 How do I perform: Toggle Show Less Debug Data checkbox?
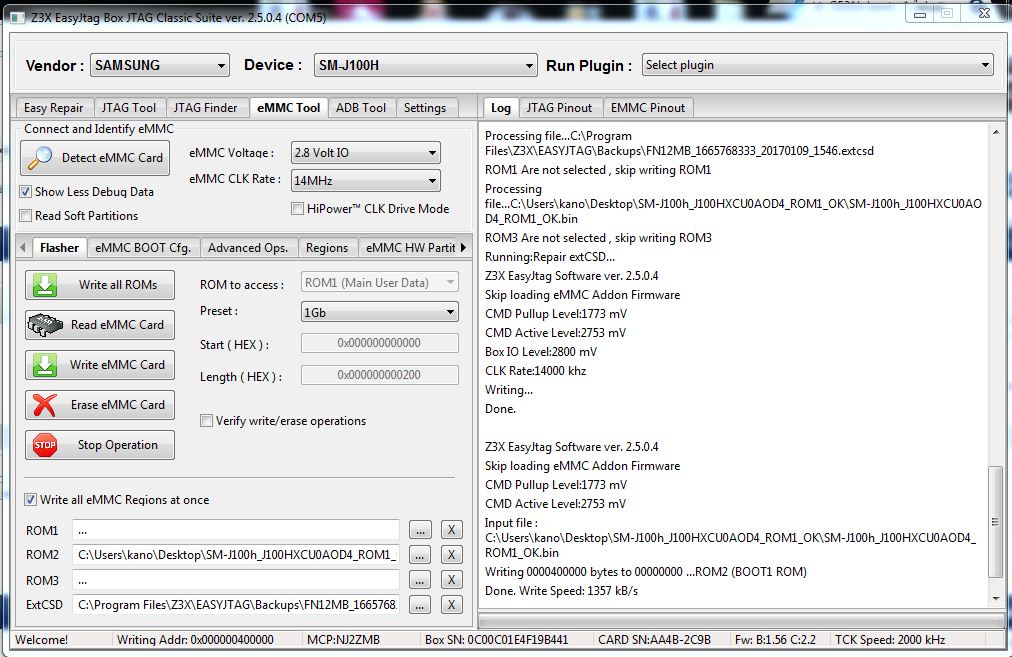[x=25, y=192]
